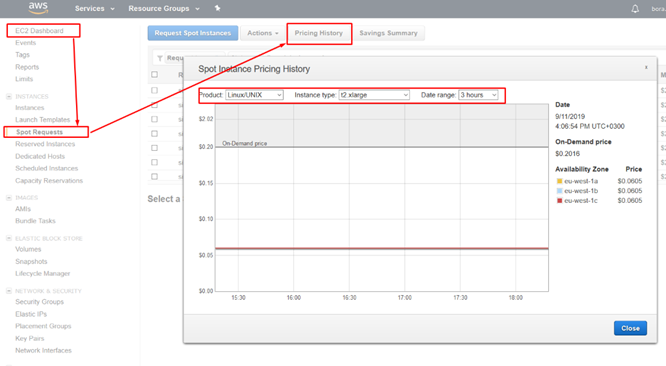
Task: Open AMIs in sidebar
Action: [23, 209]
